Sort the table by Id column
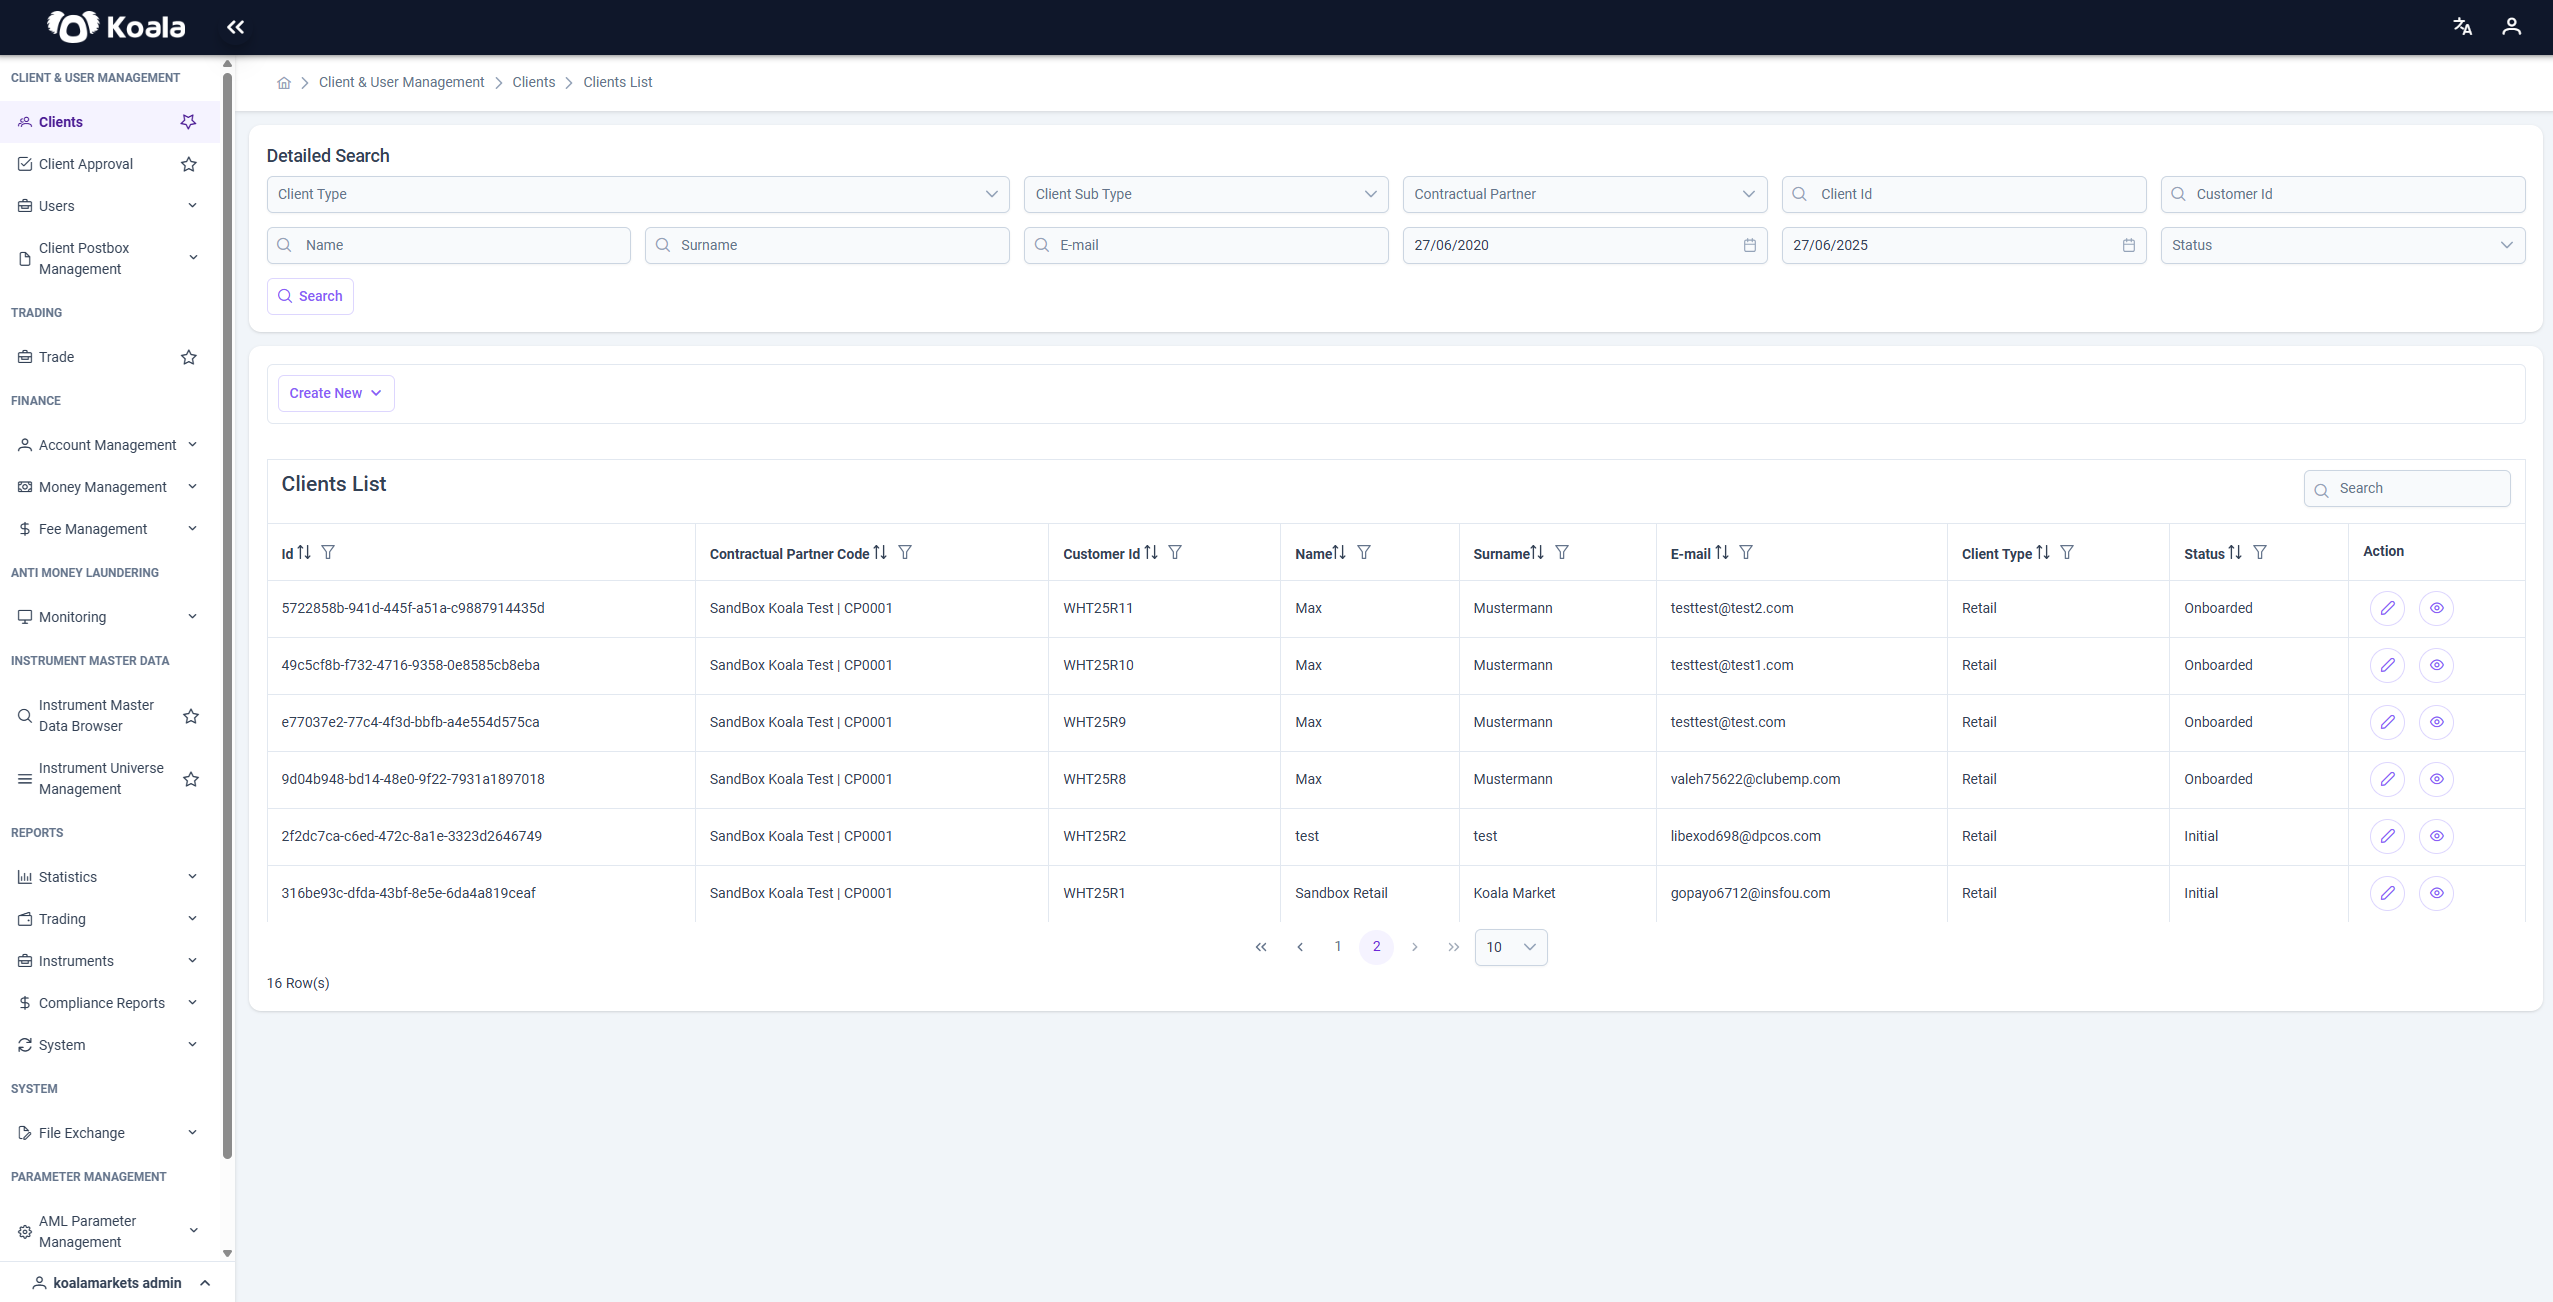Image resolution: width=2553 pixels, height=1302 pixels. 304,552
